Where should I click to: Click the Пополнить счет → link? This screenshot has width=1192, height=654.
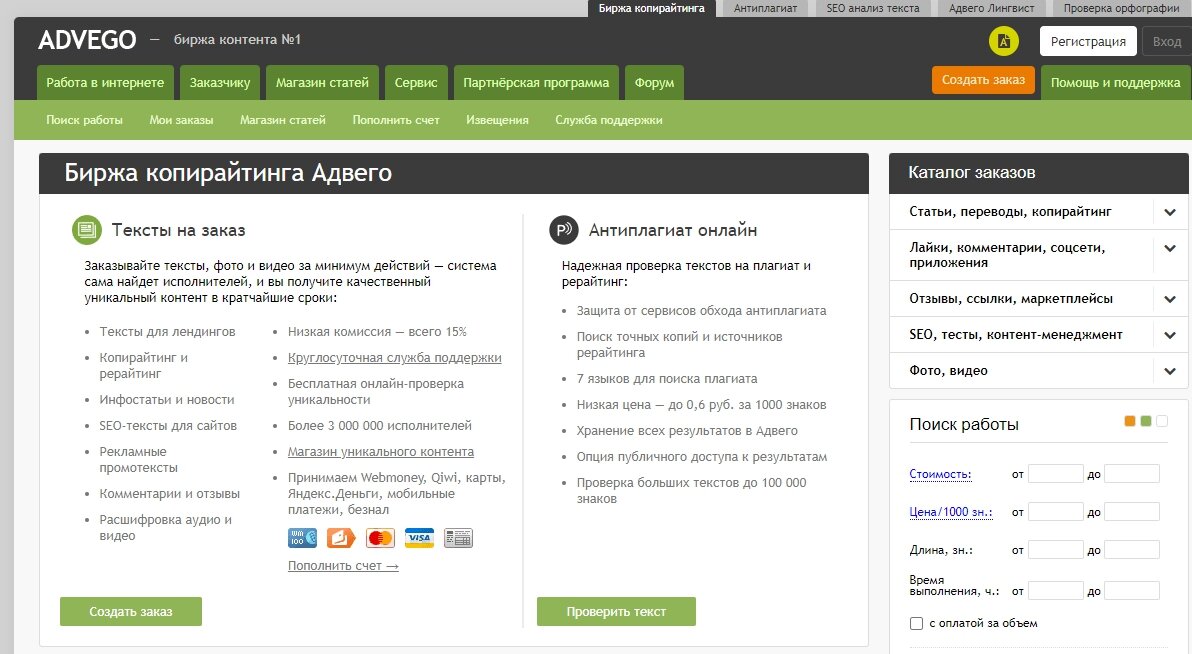point(343,566)
